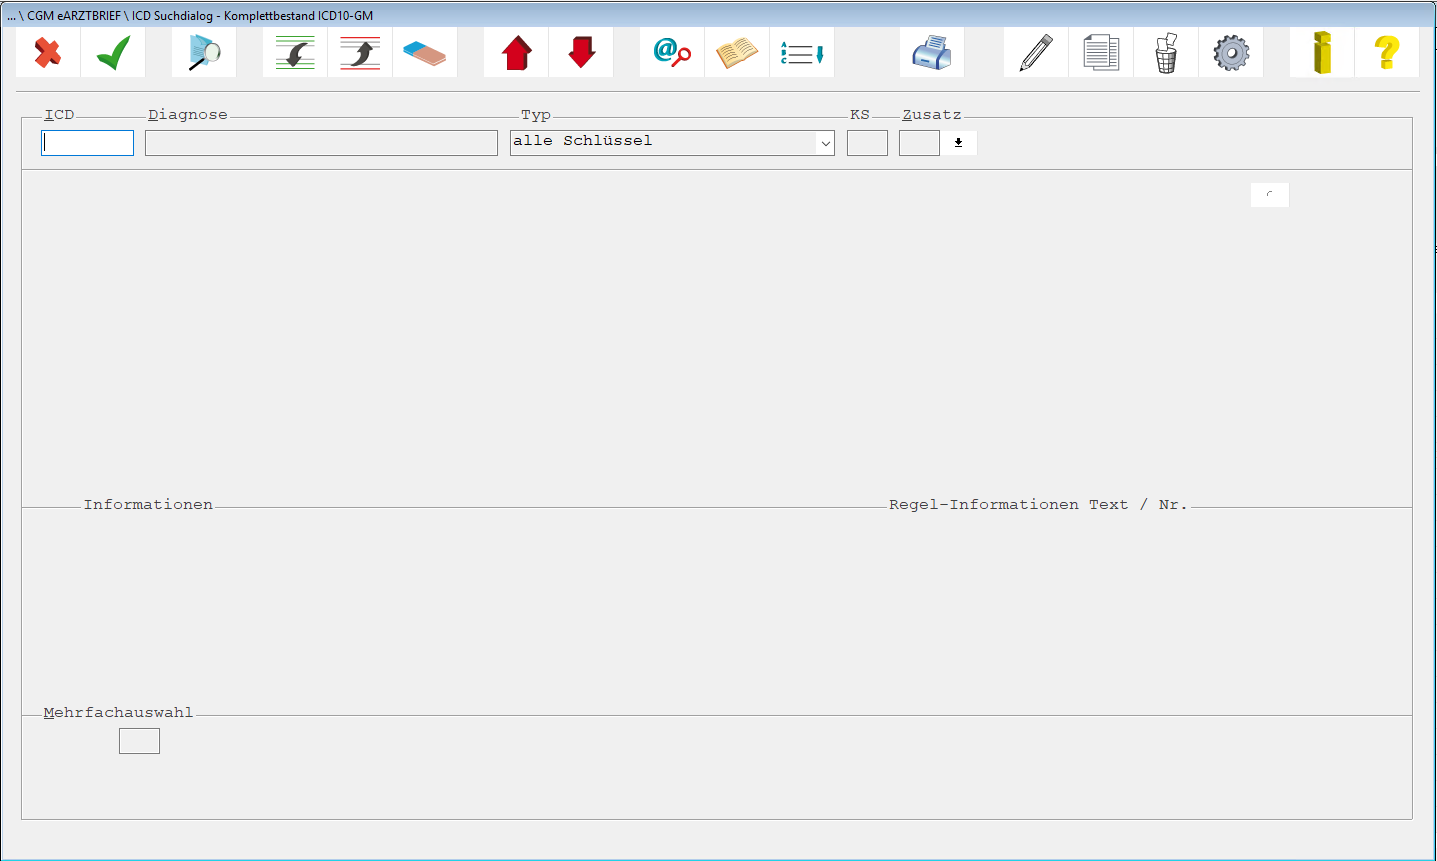The width and height of the screenshot is (1437, 861).
Task: Open settings with the gear icon
Action: click(x=1231, y=52)
